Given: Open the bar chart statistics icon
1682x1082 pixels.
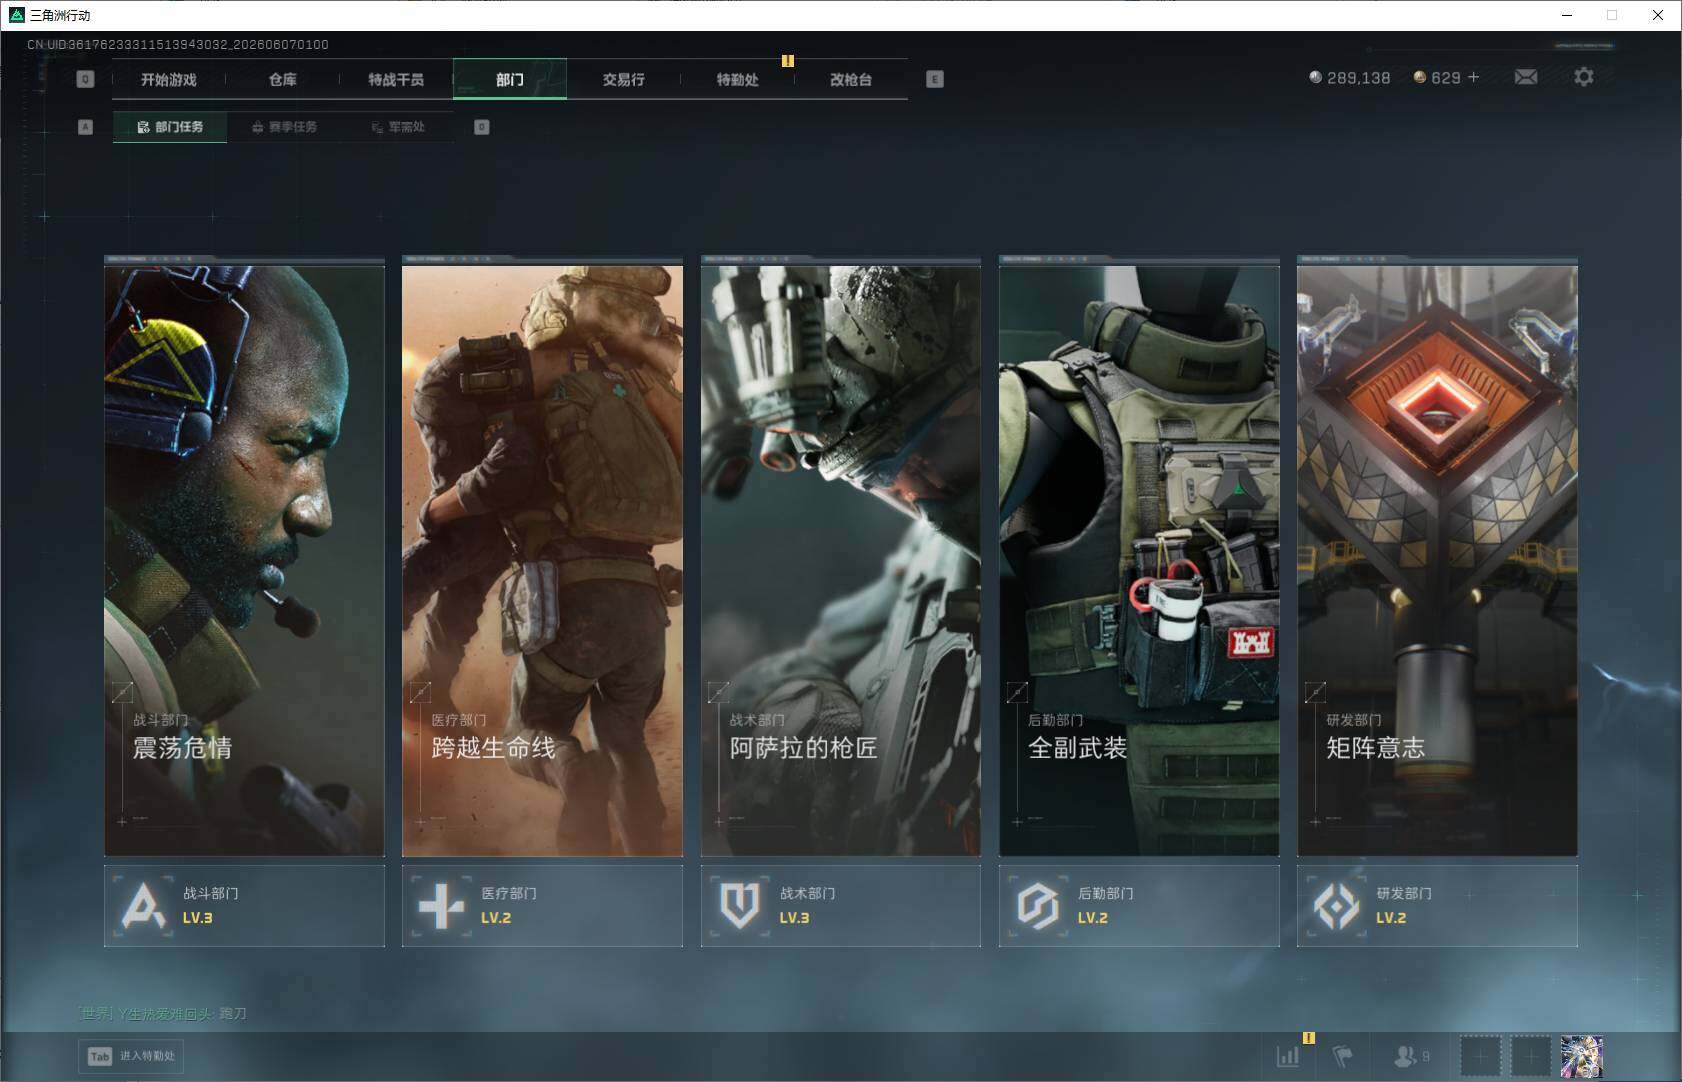Looking at the screenshot, I should 1288,1056.
